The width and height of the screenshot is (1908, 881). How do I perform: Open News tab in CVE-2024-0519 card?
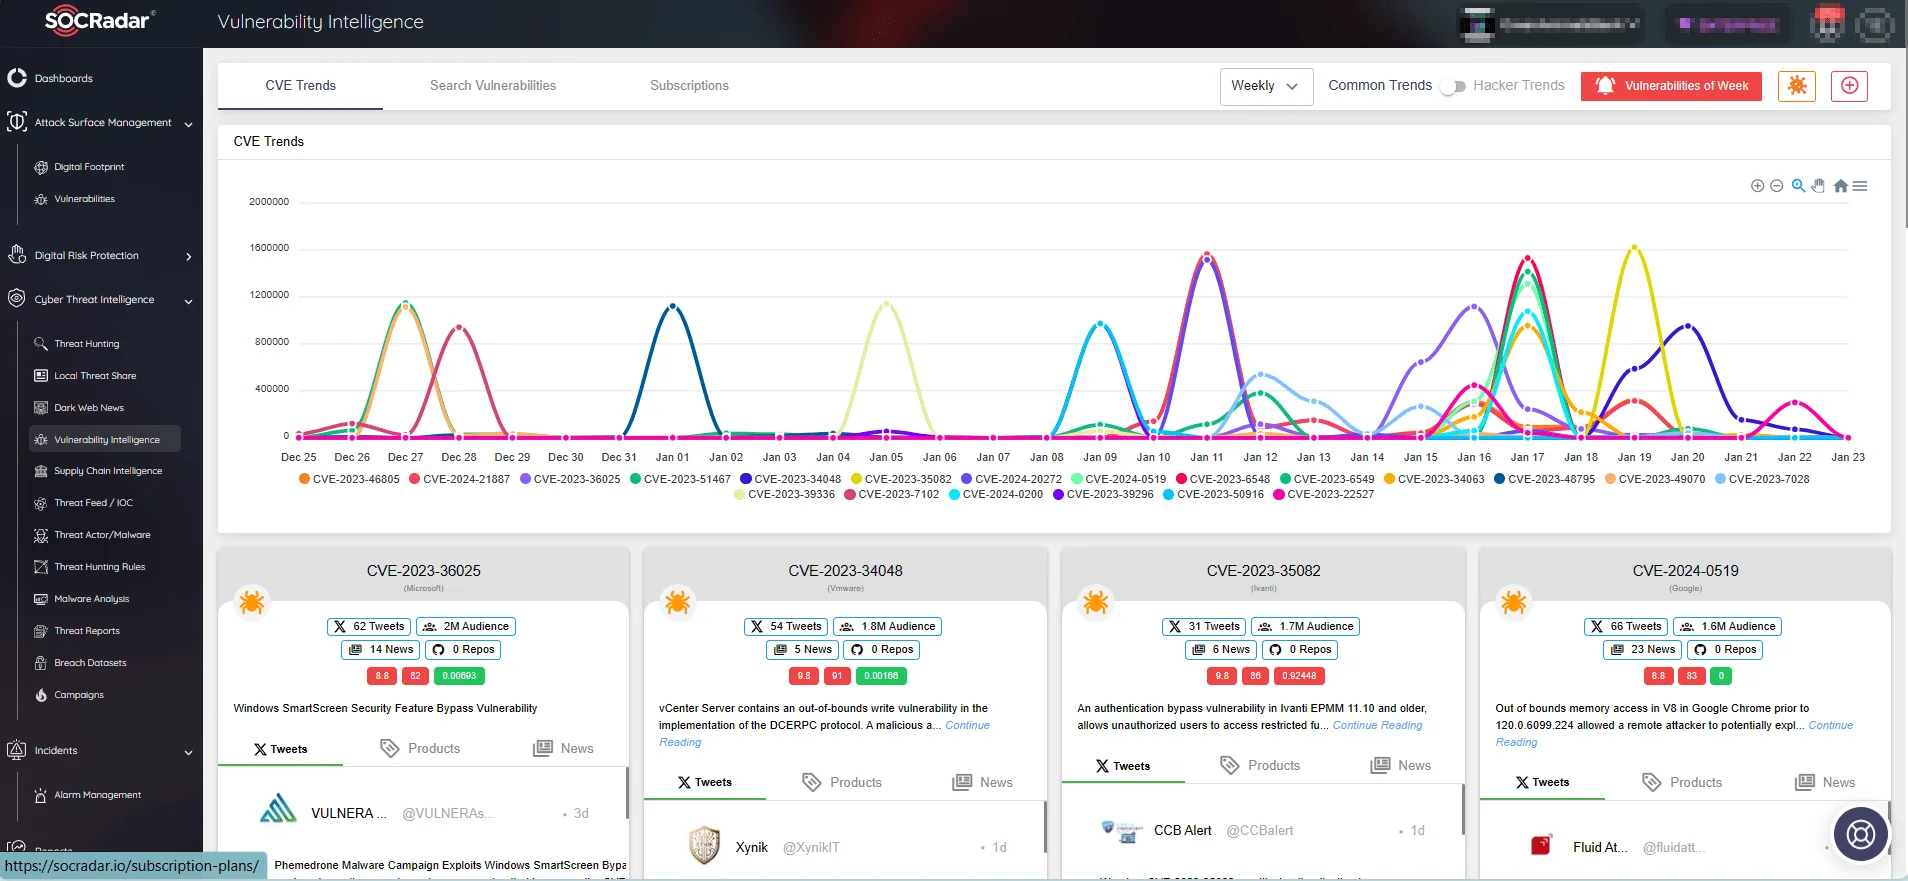click(x=1825, y=782)
